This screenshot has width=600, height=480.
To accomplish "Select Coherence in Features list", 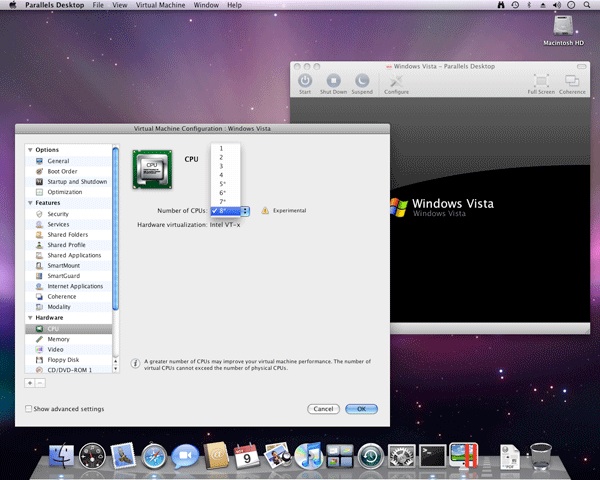I will coord(68,296).
